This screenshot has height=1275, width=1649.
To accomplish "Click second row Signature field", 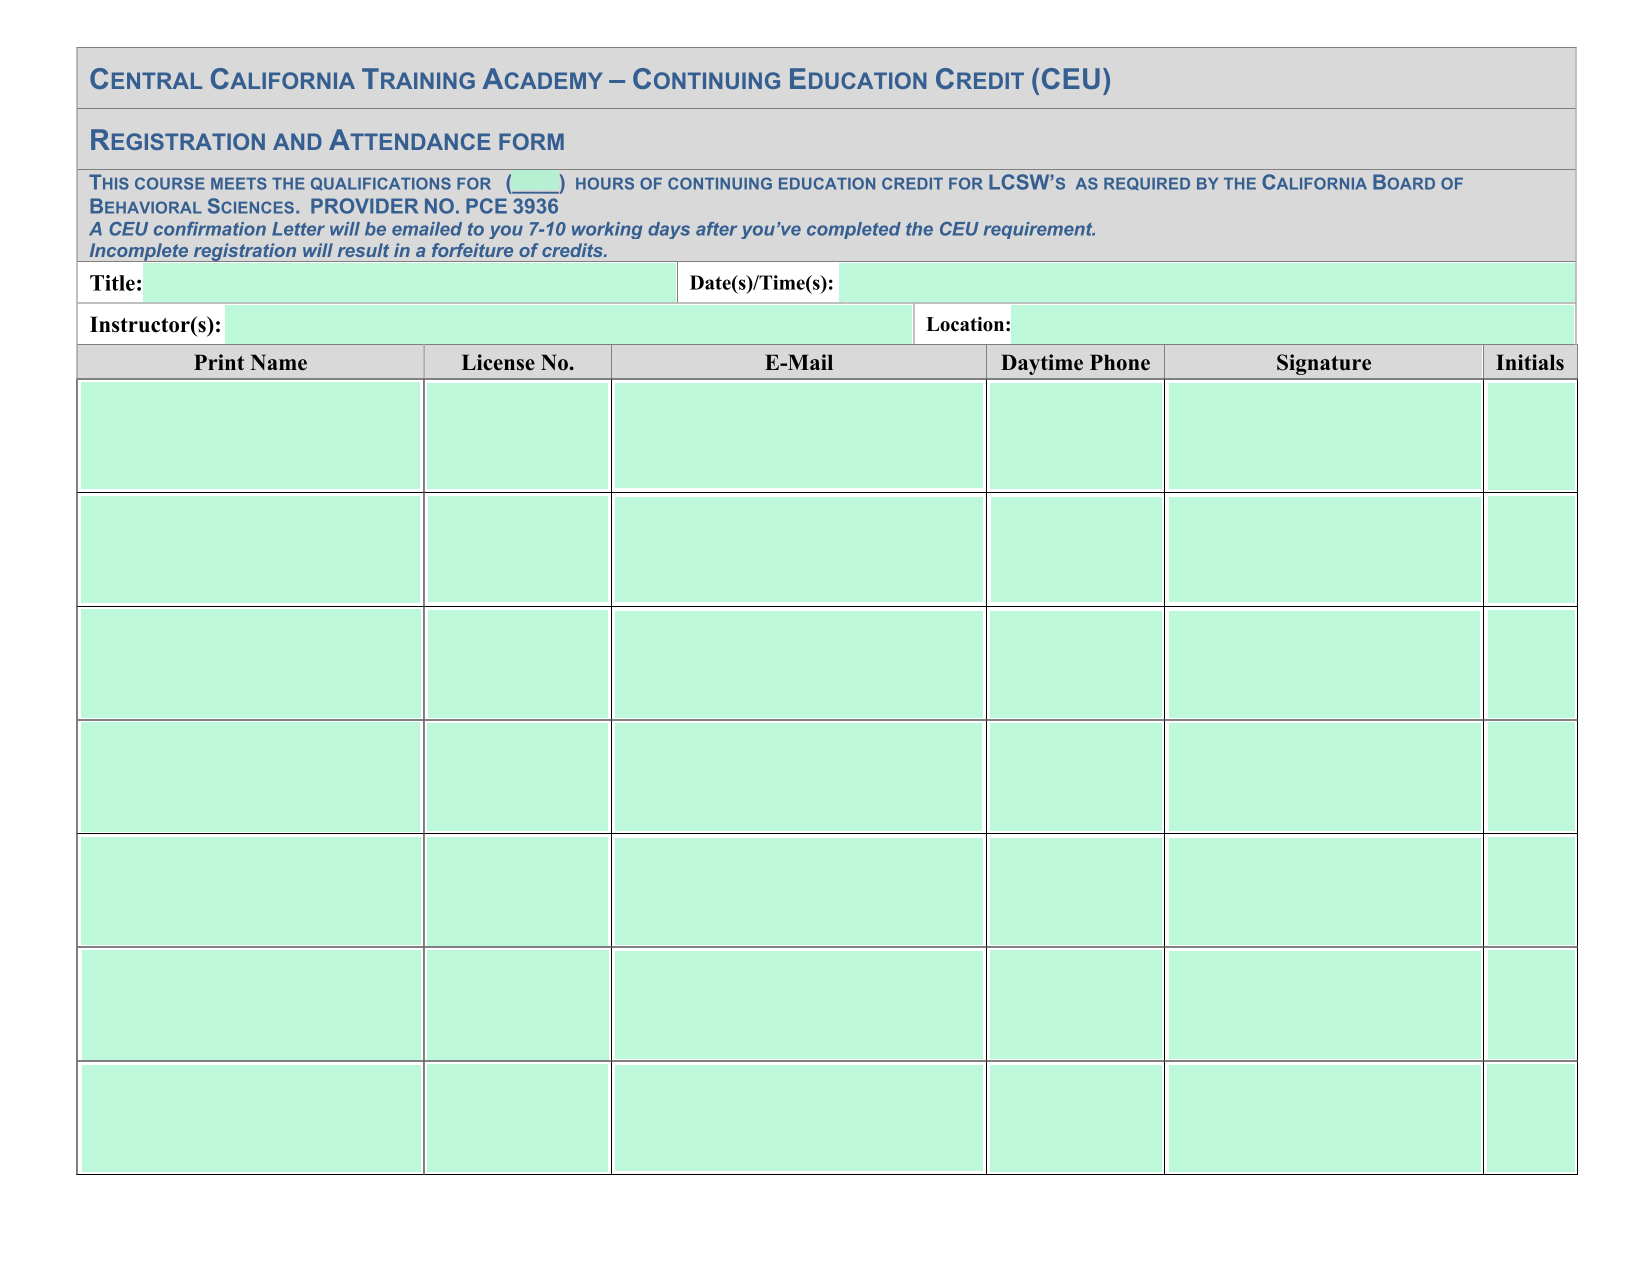I will click(1324, 550).
